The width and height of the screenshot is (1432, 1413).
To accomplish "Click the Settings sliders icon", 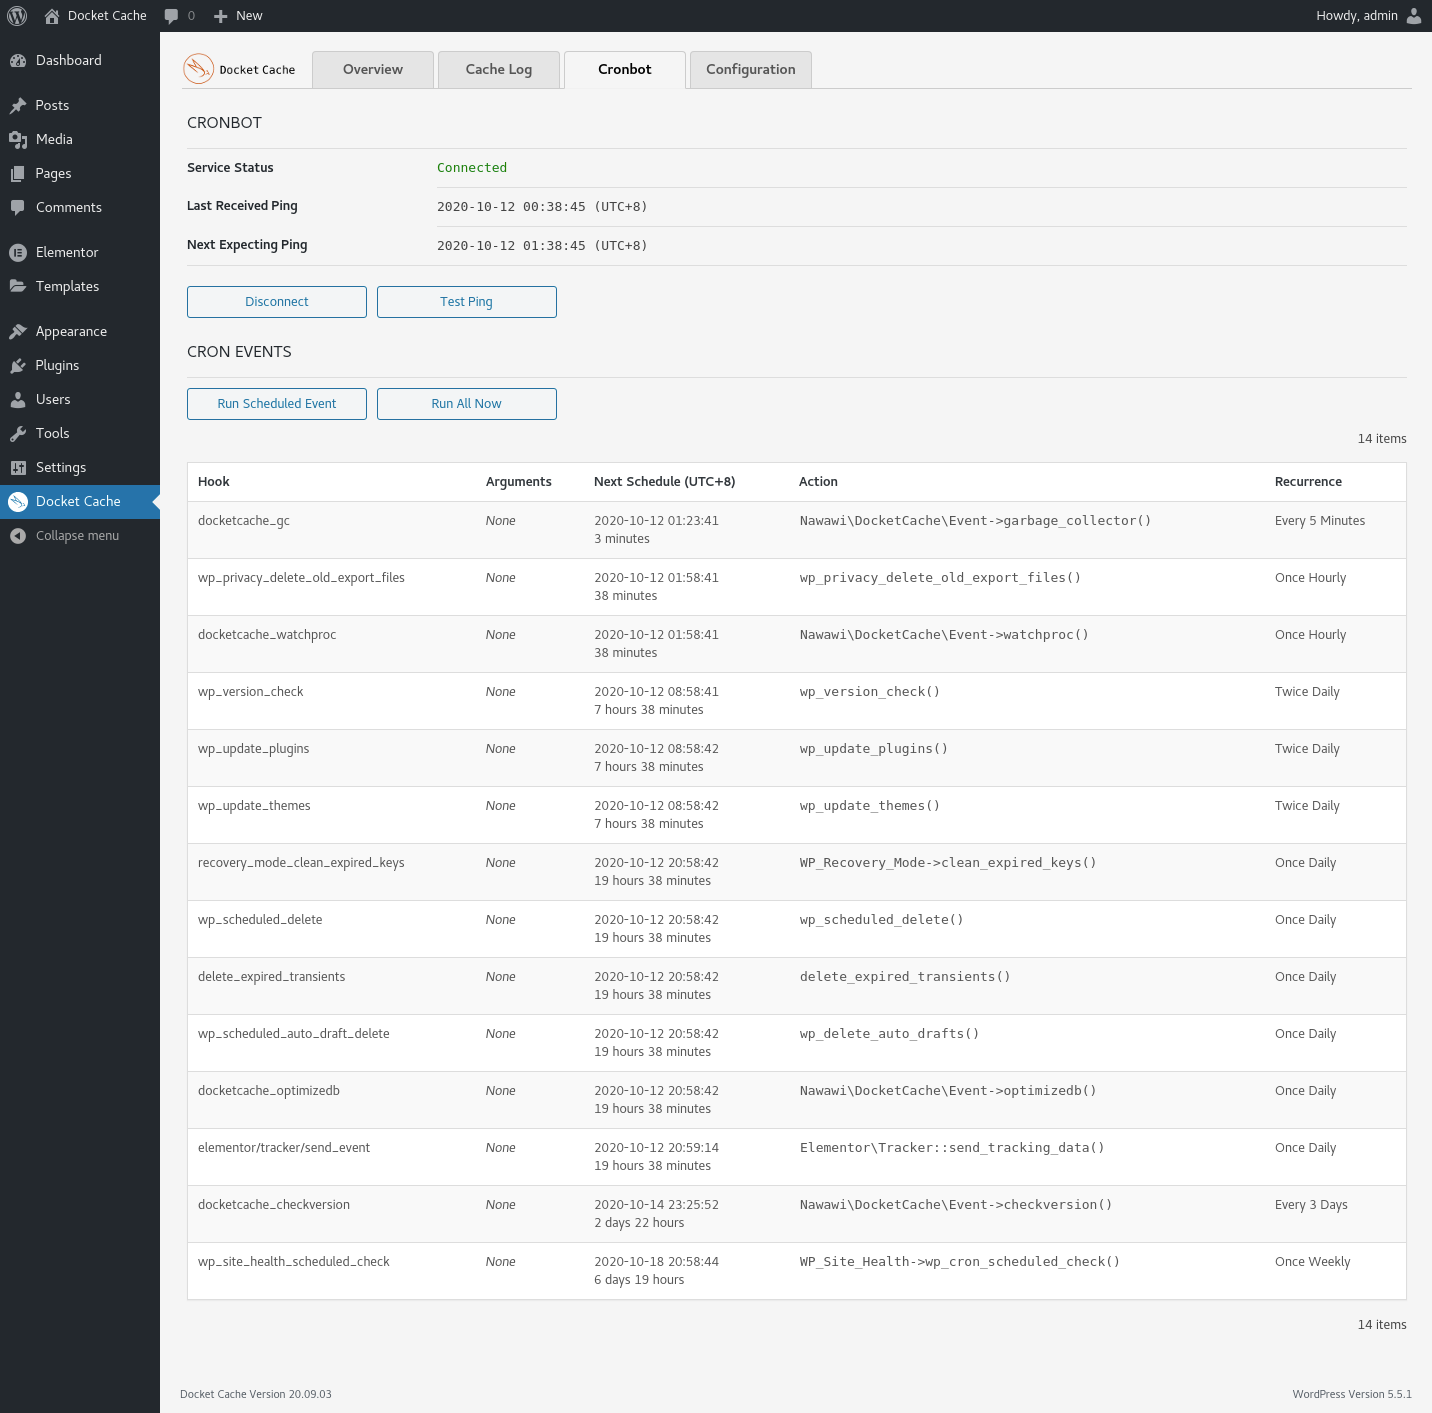I will coord(18,467).
